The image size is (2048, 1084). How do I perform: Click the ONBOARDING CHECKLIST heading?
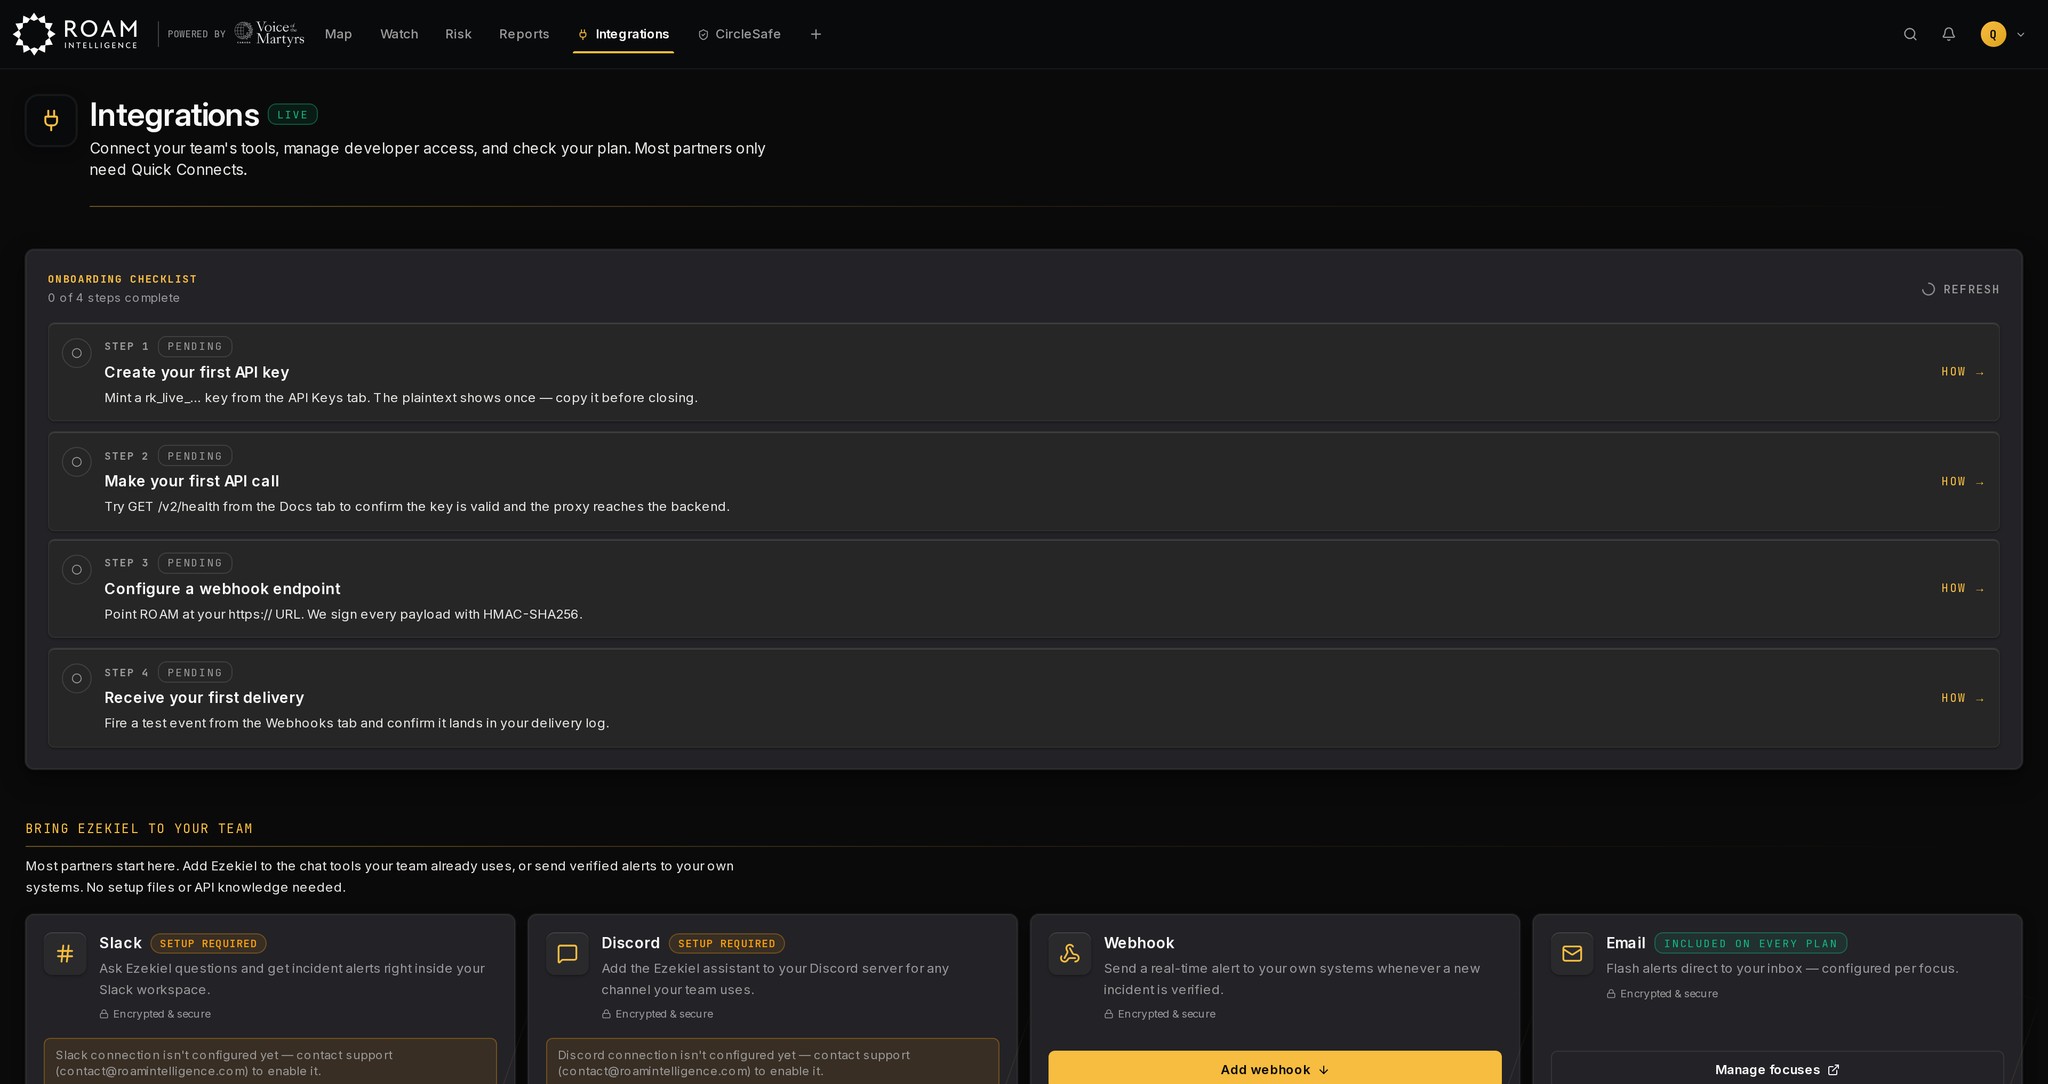pos(122,279)
